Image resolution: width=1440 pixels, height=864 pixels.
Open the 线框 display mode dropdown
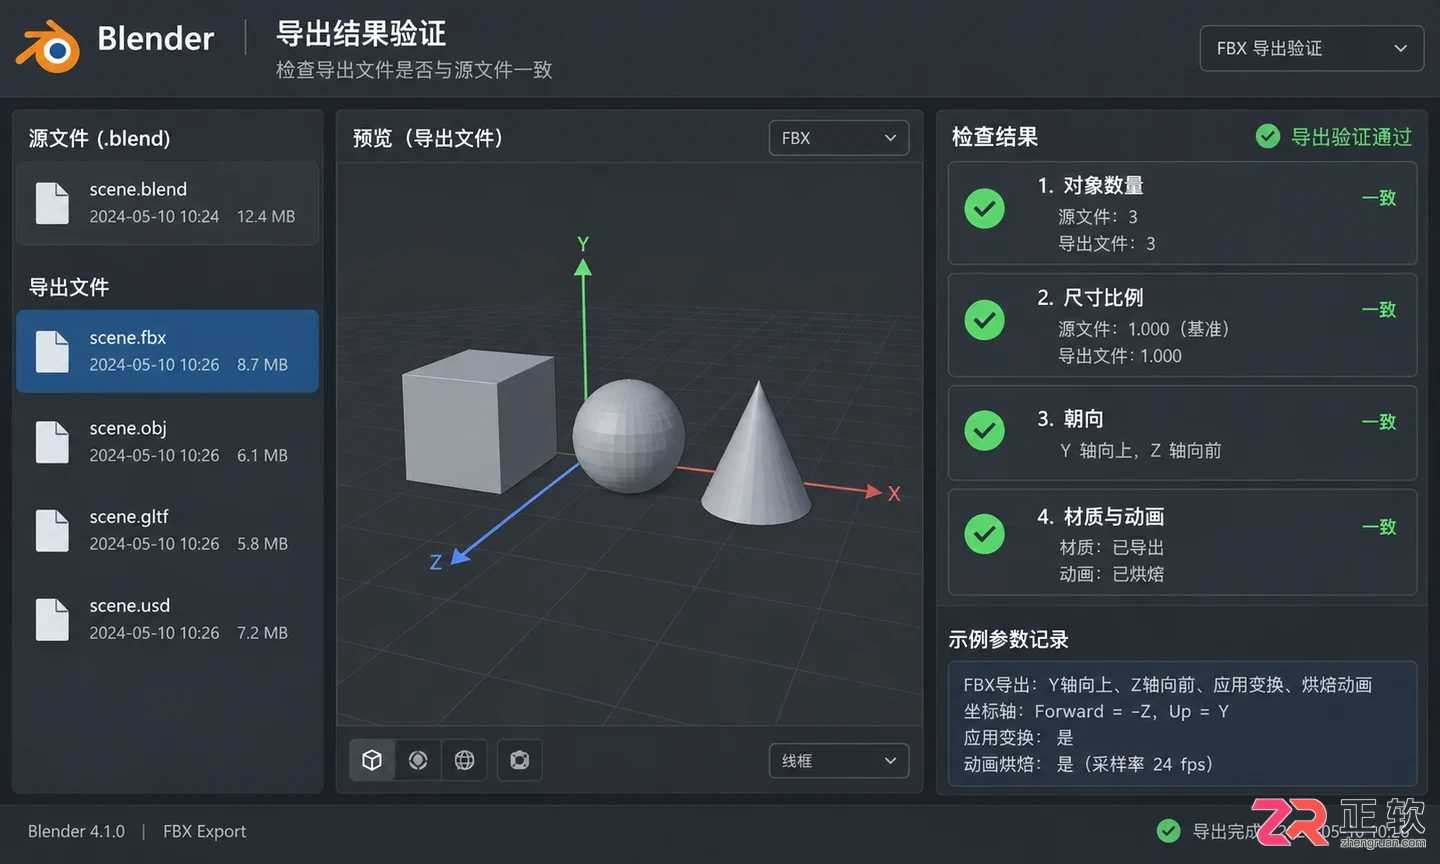[x=839, y=761]
